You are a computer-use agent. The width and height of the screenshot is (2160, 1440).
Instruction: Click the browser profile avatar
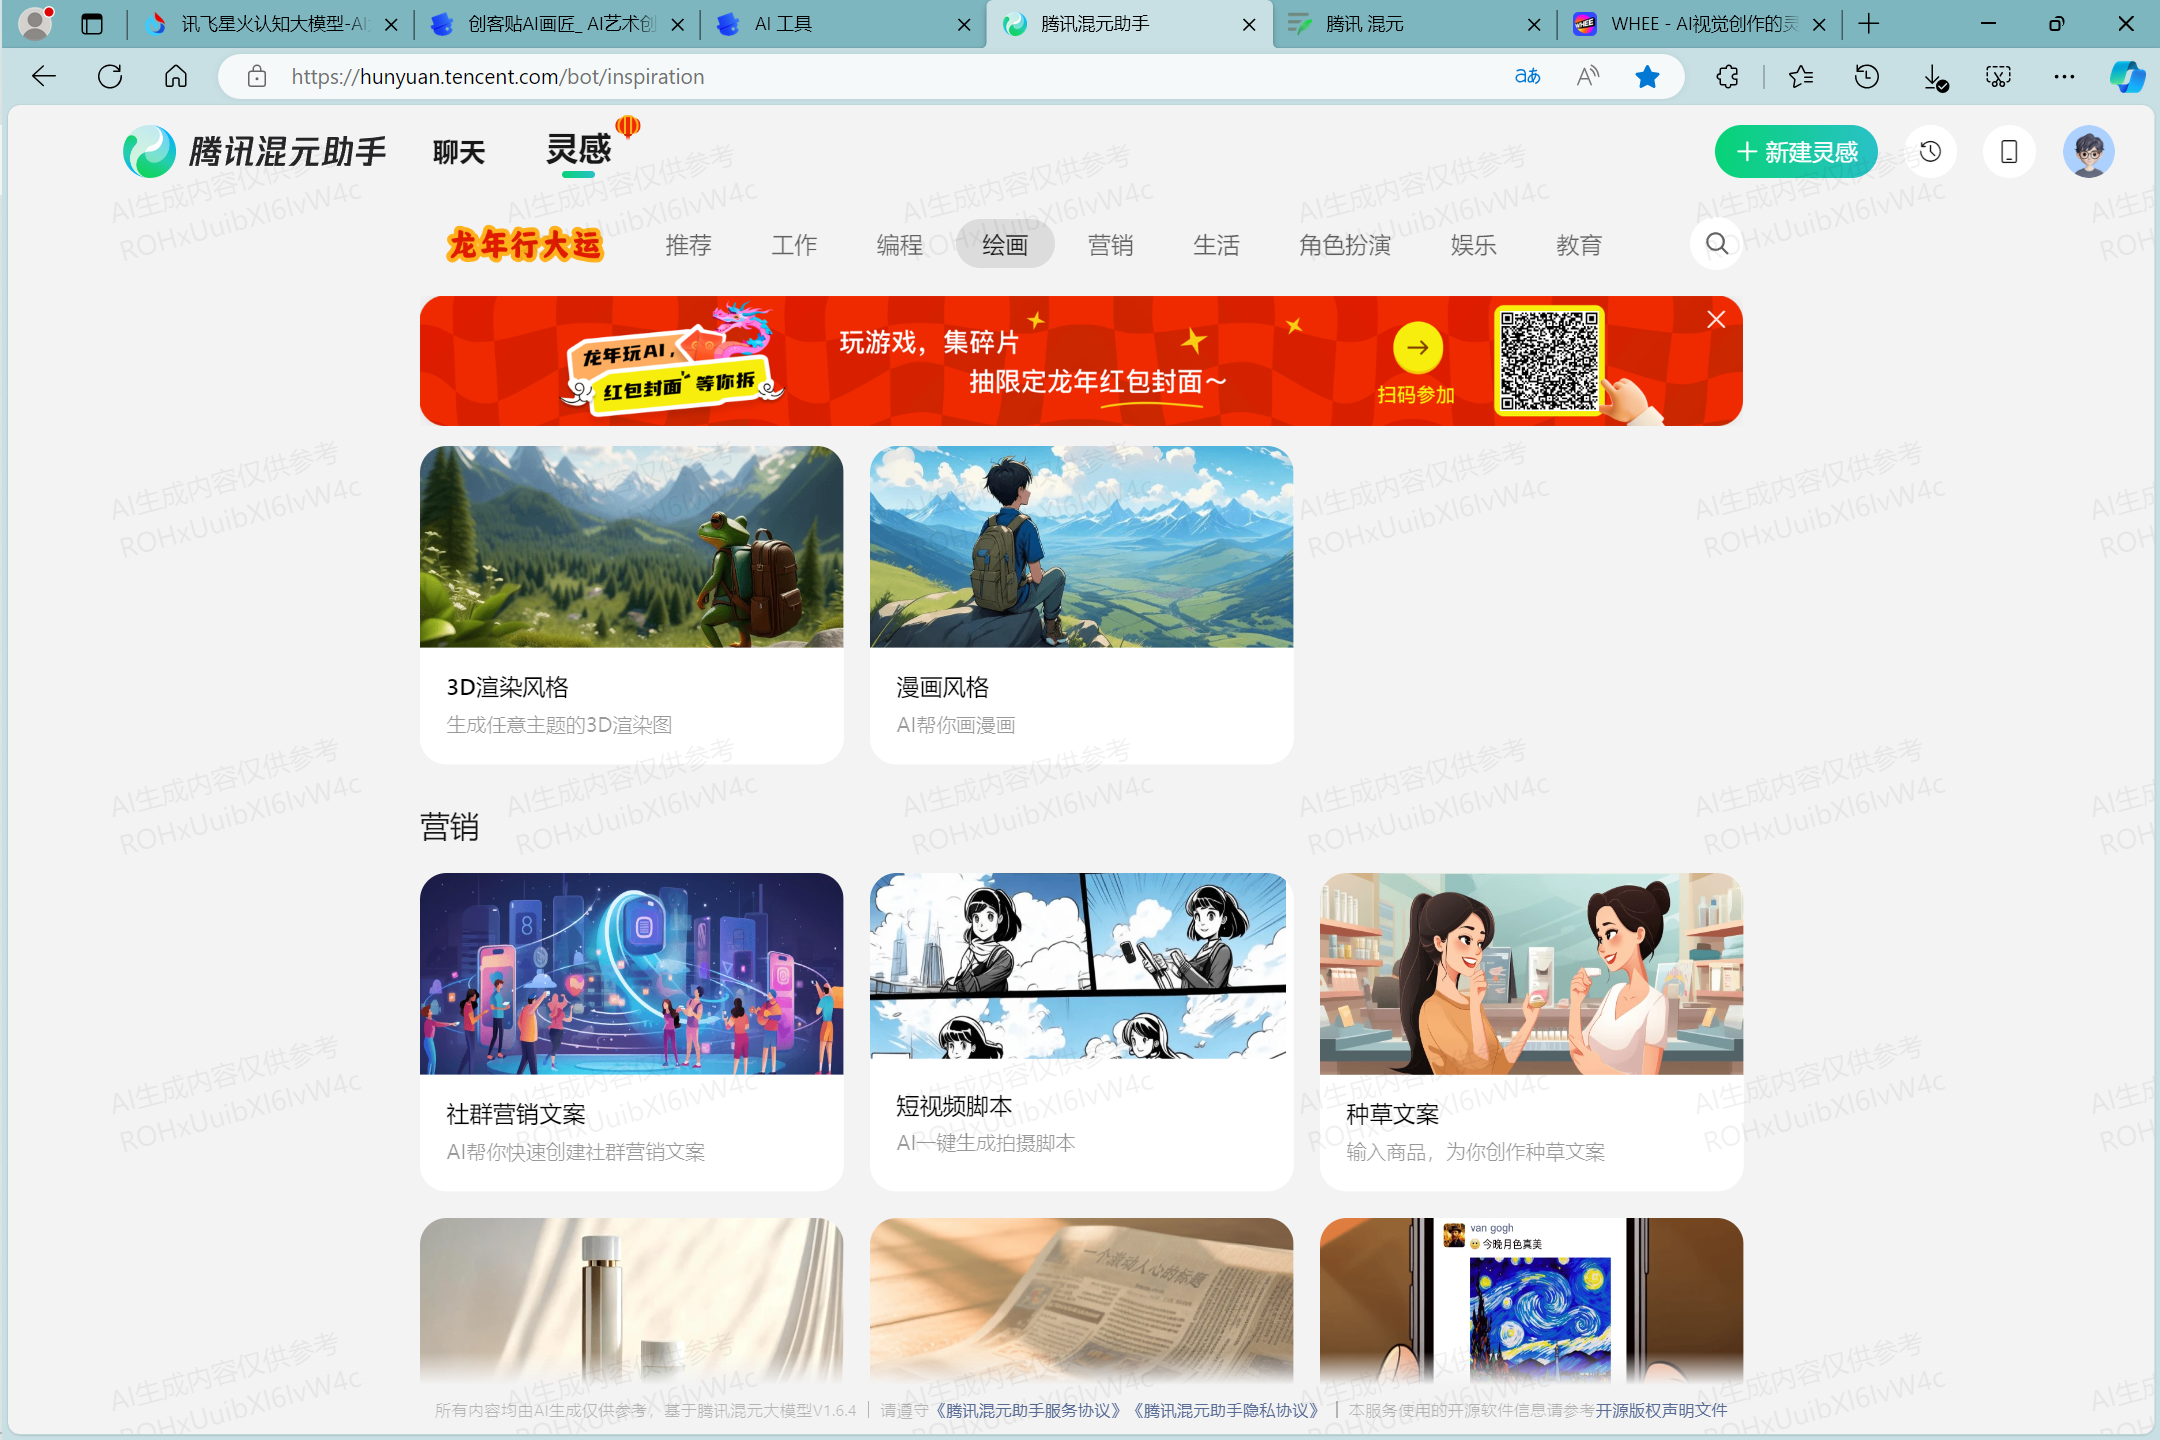point(36,23)
